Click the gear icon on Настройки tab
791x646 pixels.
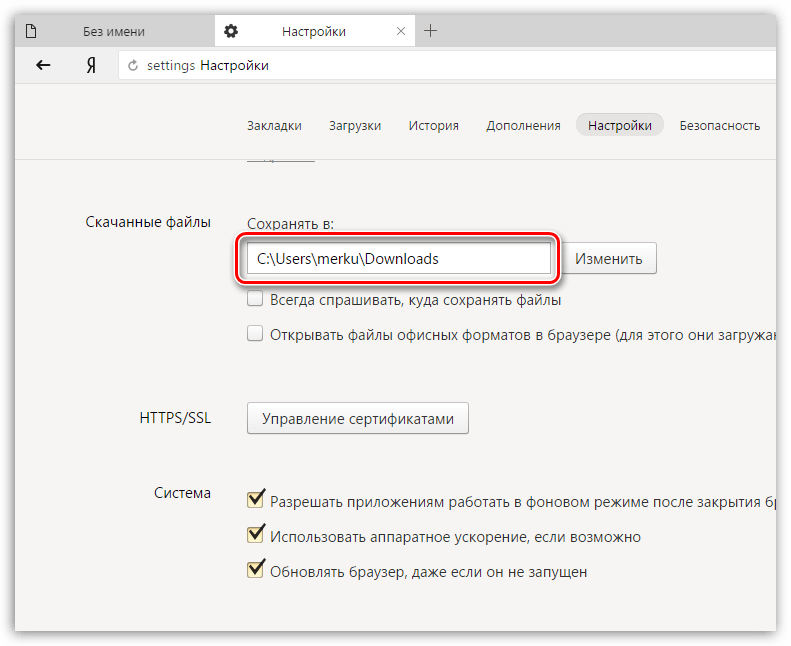click(231, 31)
